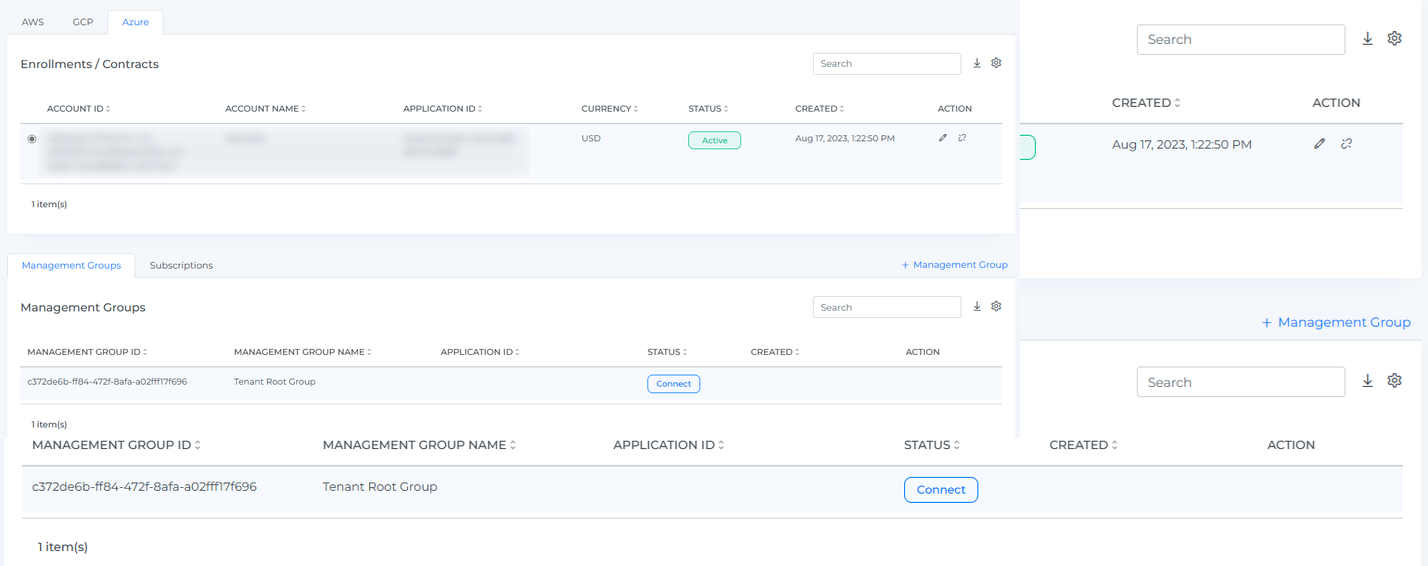Screen dimensions: 1428x566
Task: Click the large download icon in top-right corner
Action: tap(1368, 39)
